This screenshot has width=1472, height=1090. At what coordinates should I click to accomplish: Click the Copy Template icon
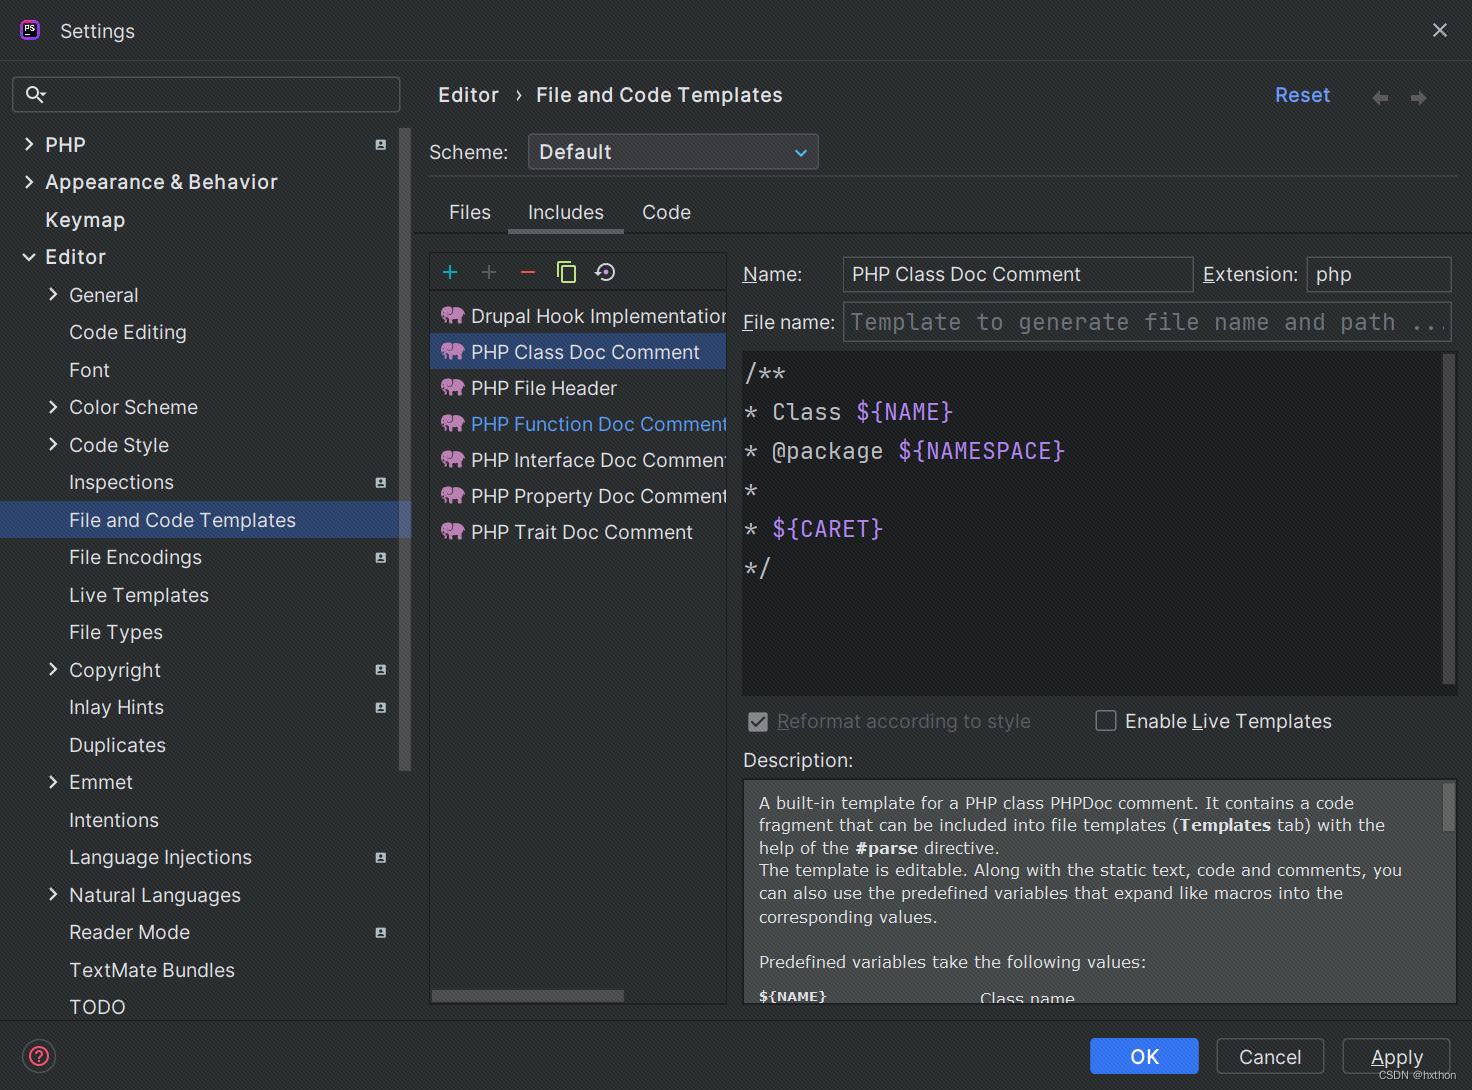566,272
